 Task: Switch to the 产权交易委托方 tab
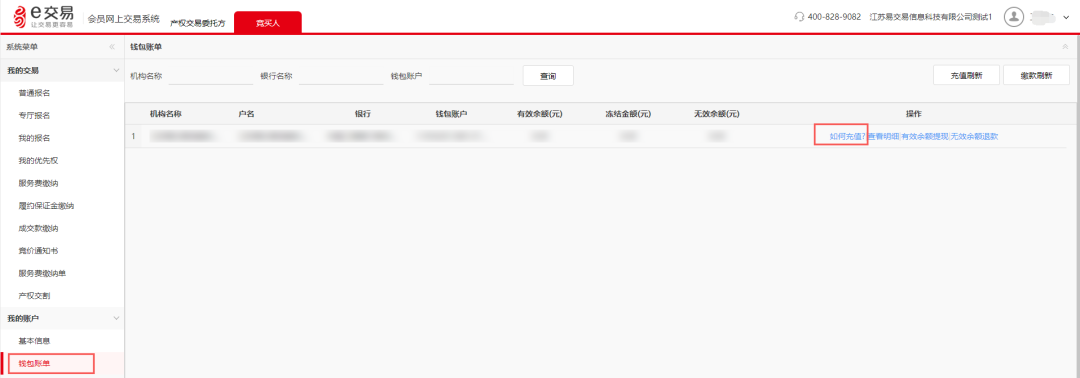198,23
